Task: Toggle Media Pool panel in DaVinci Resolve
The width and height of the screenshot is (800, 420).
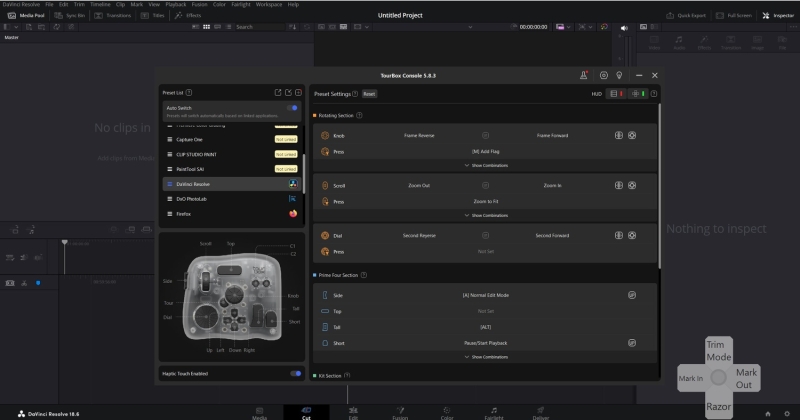Action: pos(27,15)
